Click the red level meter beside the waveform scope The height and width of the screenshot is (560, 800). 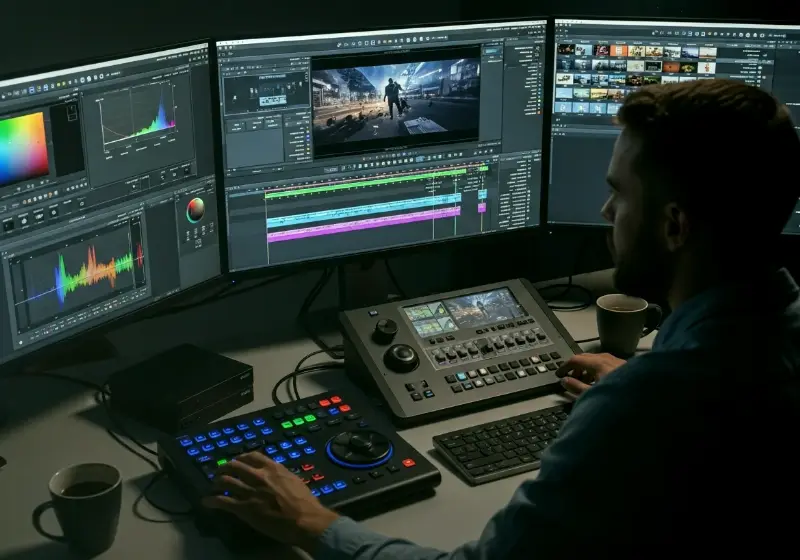tap(139, 253)
